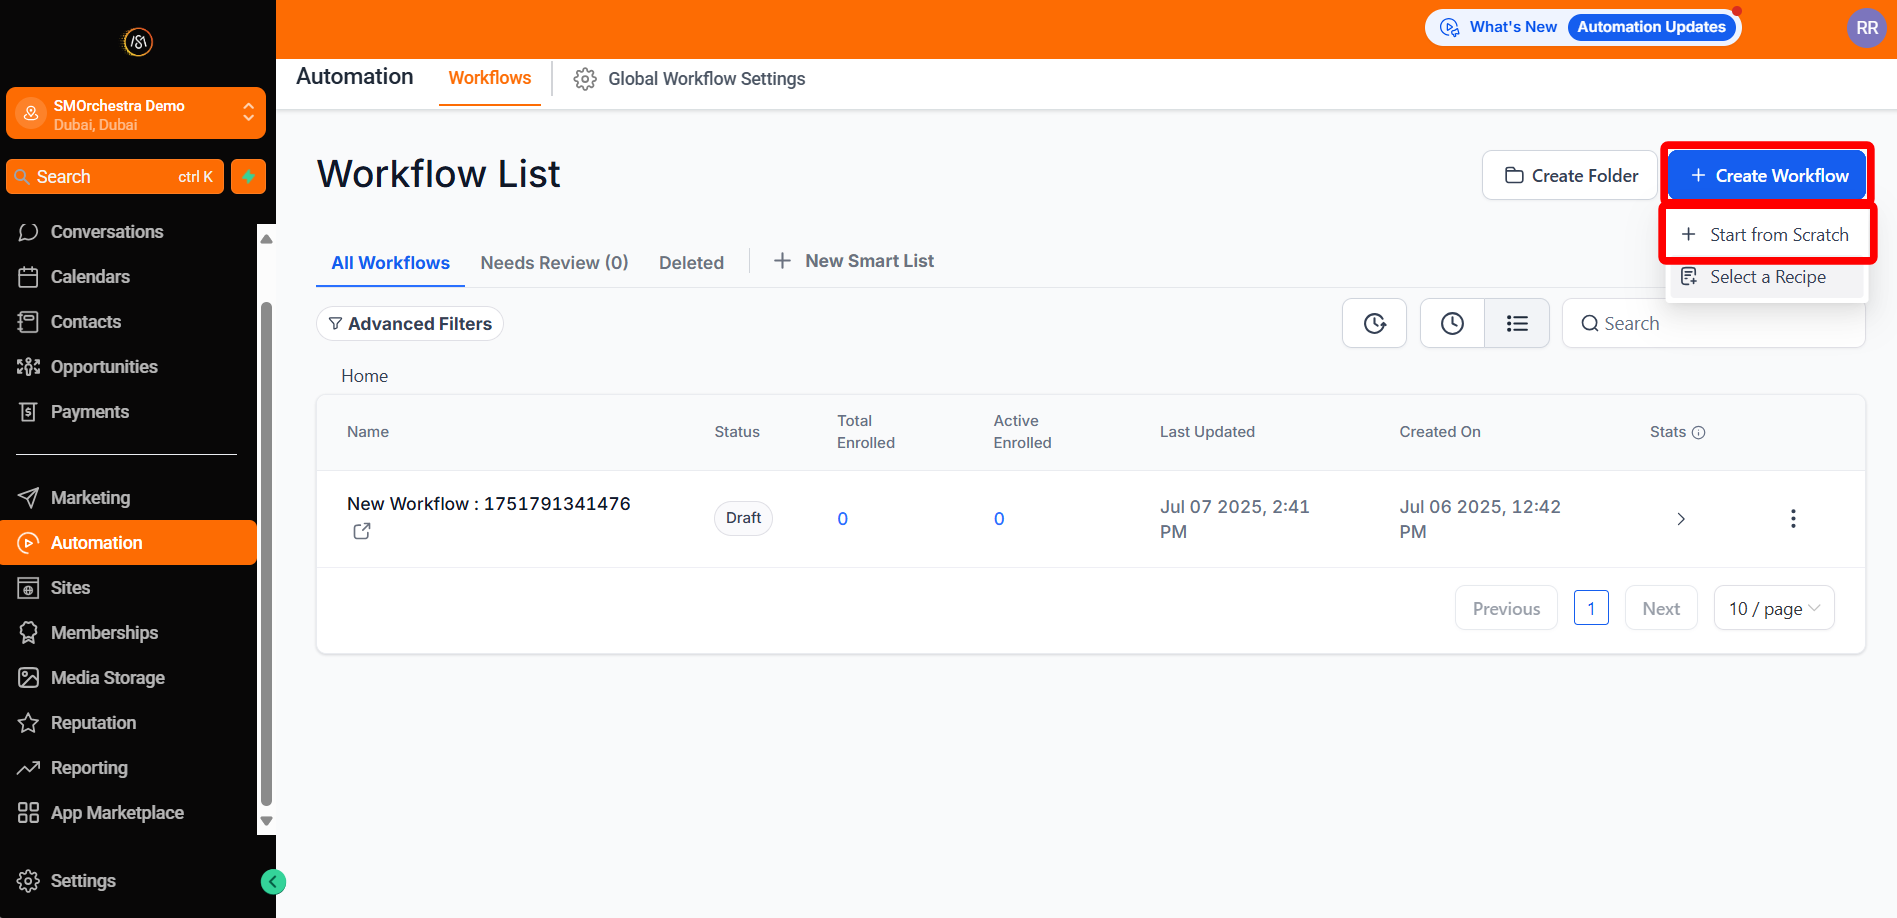Open the recently updated clock view icon

coord(1452,323)
